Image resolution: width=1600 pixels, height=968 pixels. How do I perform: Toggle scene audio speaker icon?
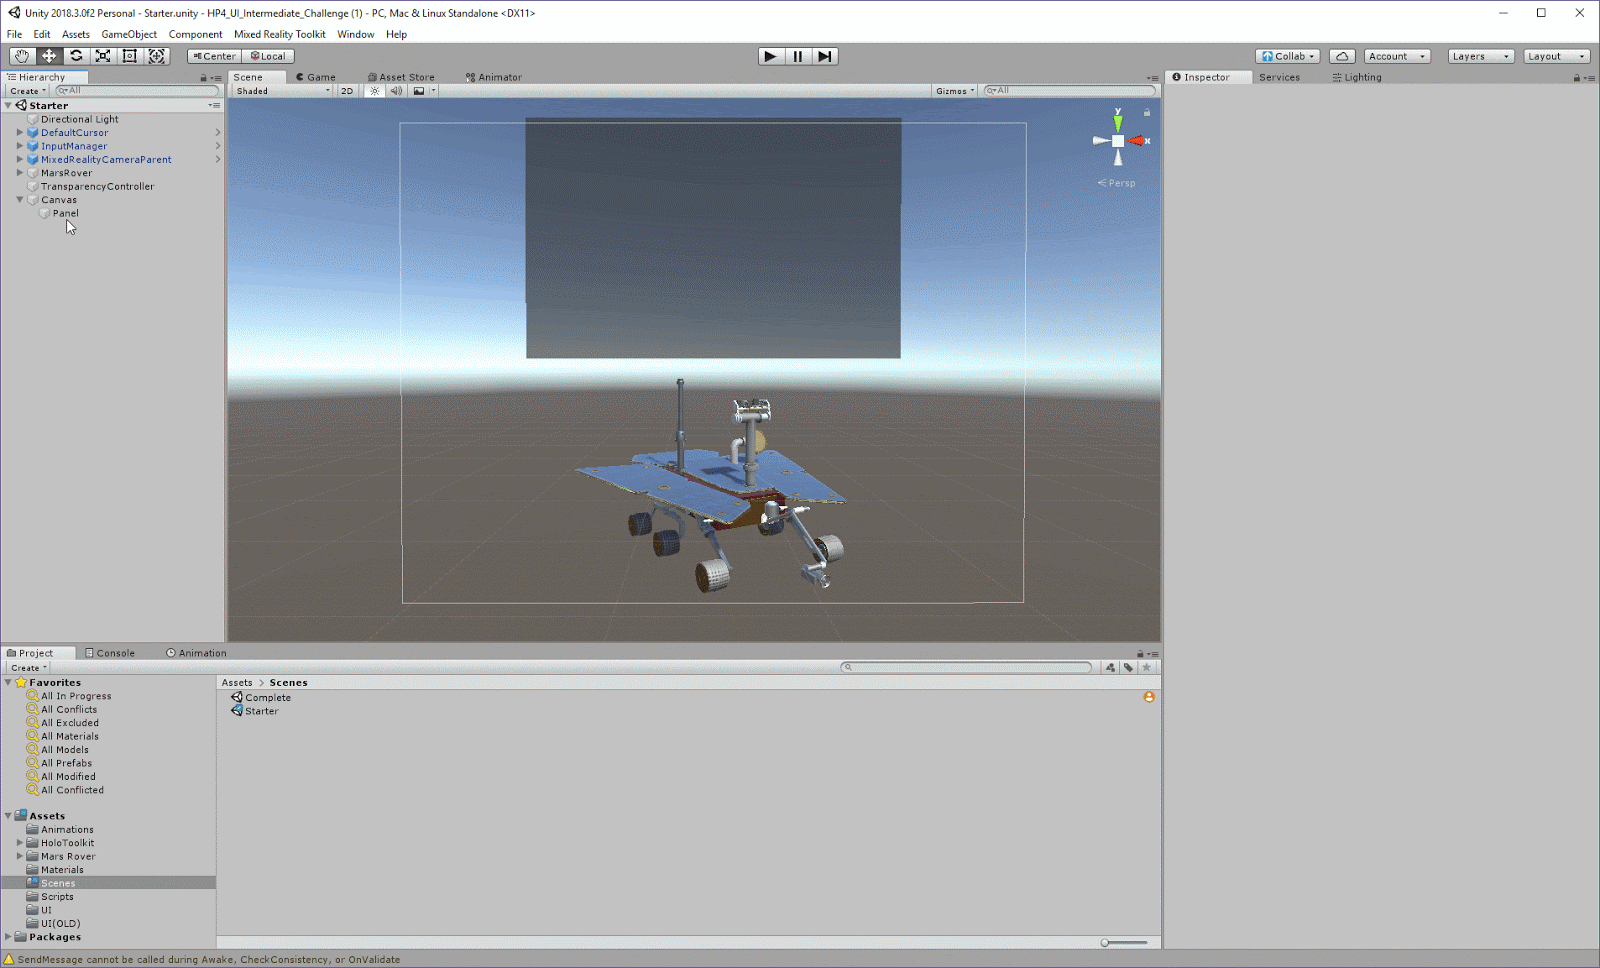[x=396, y=91]
